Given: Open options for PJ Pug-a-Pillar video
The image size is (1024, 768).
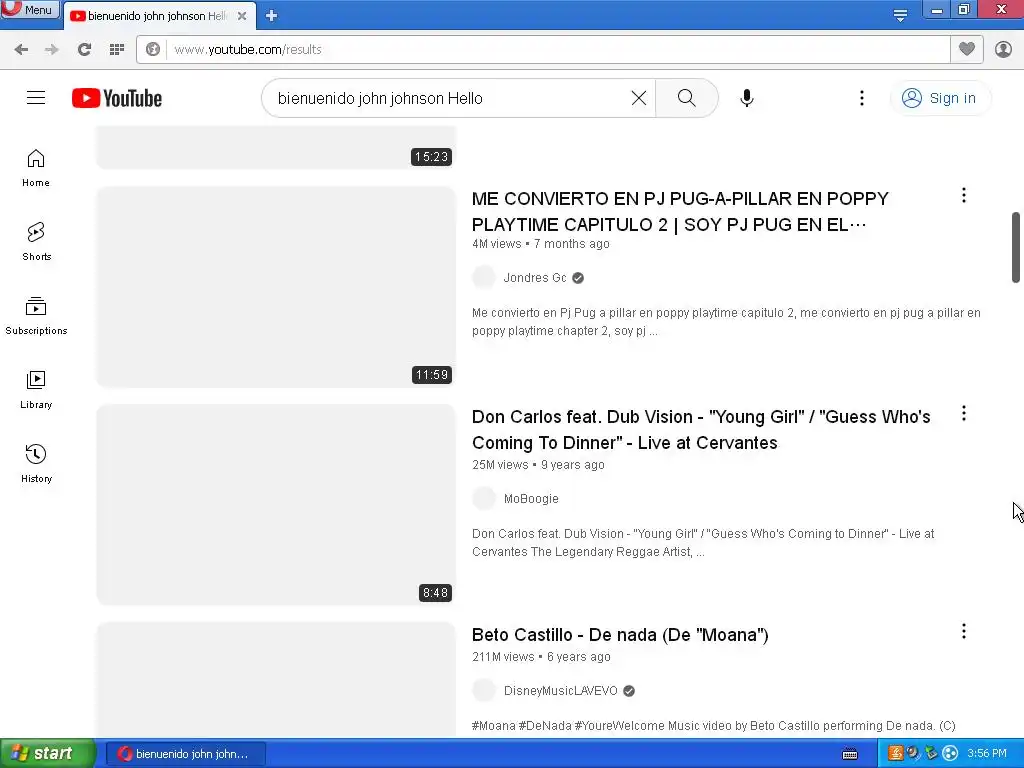Looking at the screenshot, I should tap(963, 195).
